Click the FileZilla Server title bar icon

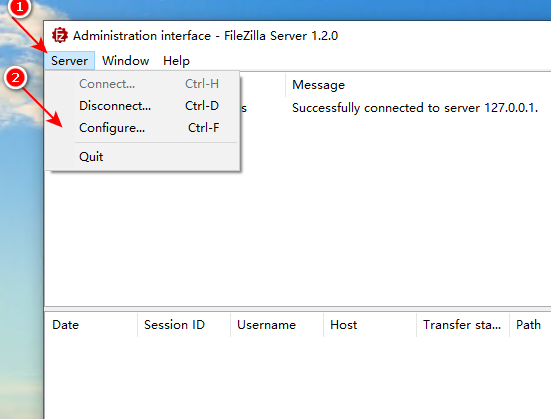(x=59, y=36)
